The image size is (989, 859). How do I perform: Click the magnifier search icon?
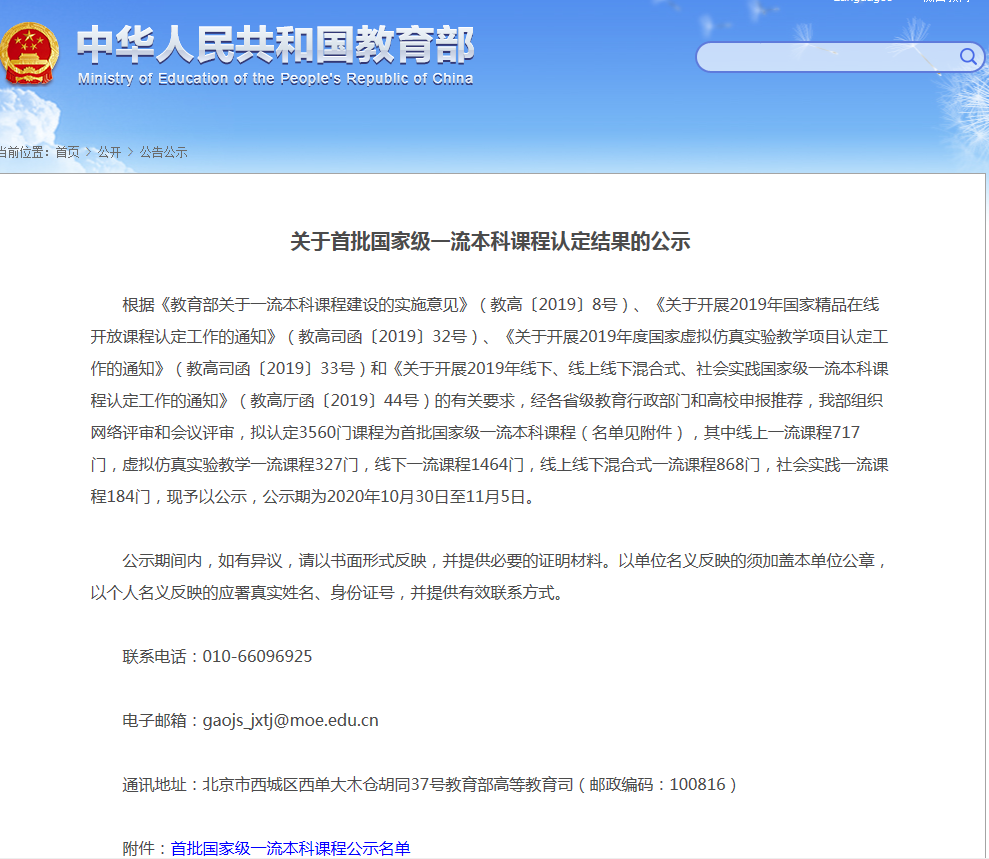coord(968,57)
